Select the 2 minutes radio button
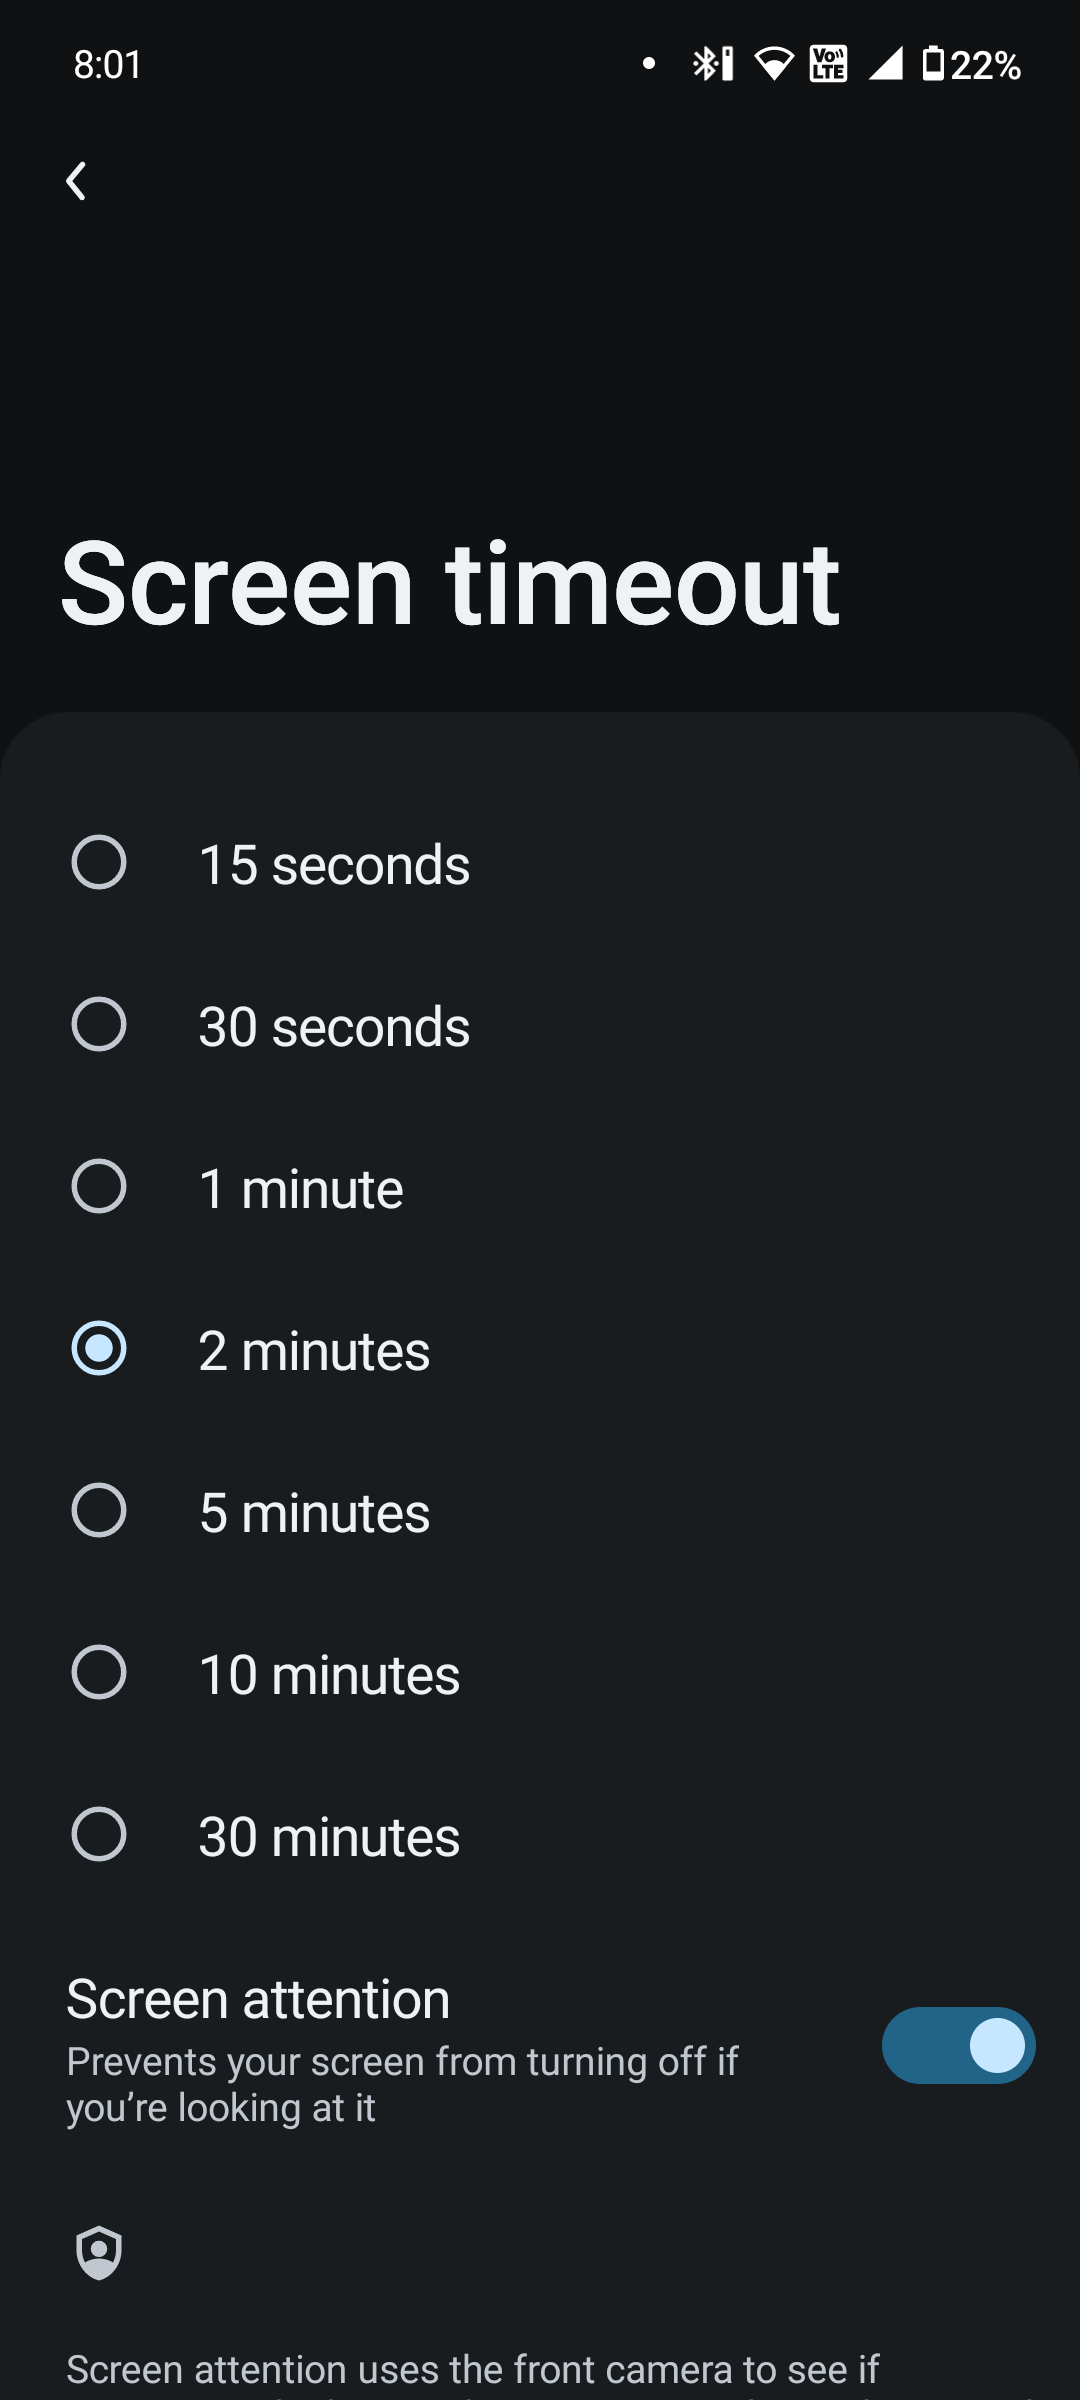 coord(99,1349)
